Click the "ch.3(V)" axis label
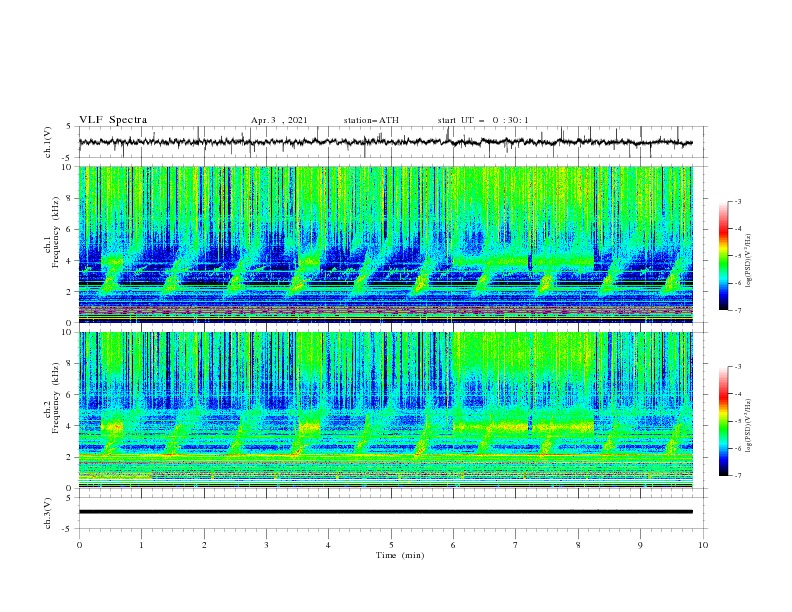Image resolution: width=792 pixels, height=612 pixels. [48, 513]
